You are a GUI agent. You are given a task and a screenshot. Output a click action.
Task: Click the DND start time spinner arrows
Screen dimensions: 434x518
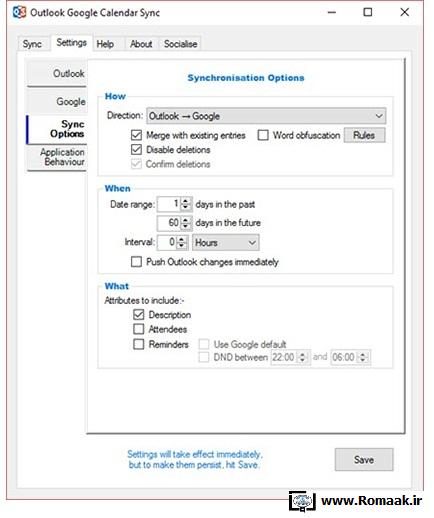[303, 357]
